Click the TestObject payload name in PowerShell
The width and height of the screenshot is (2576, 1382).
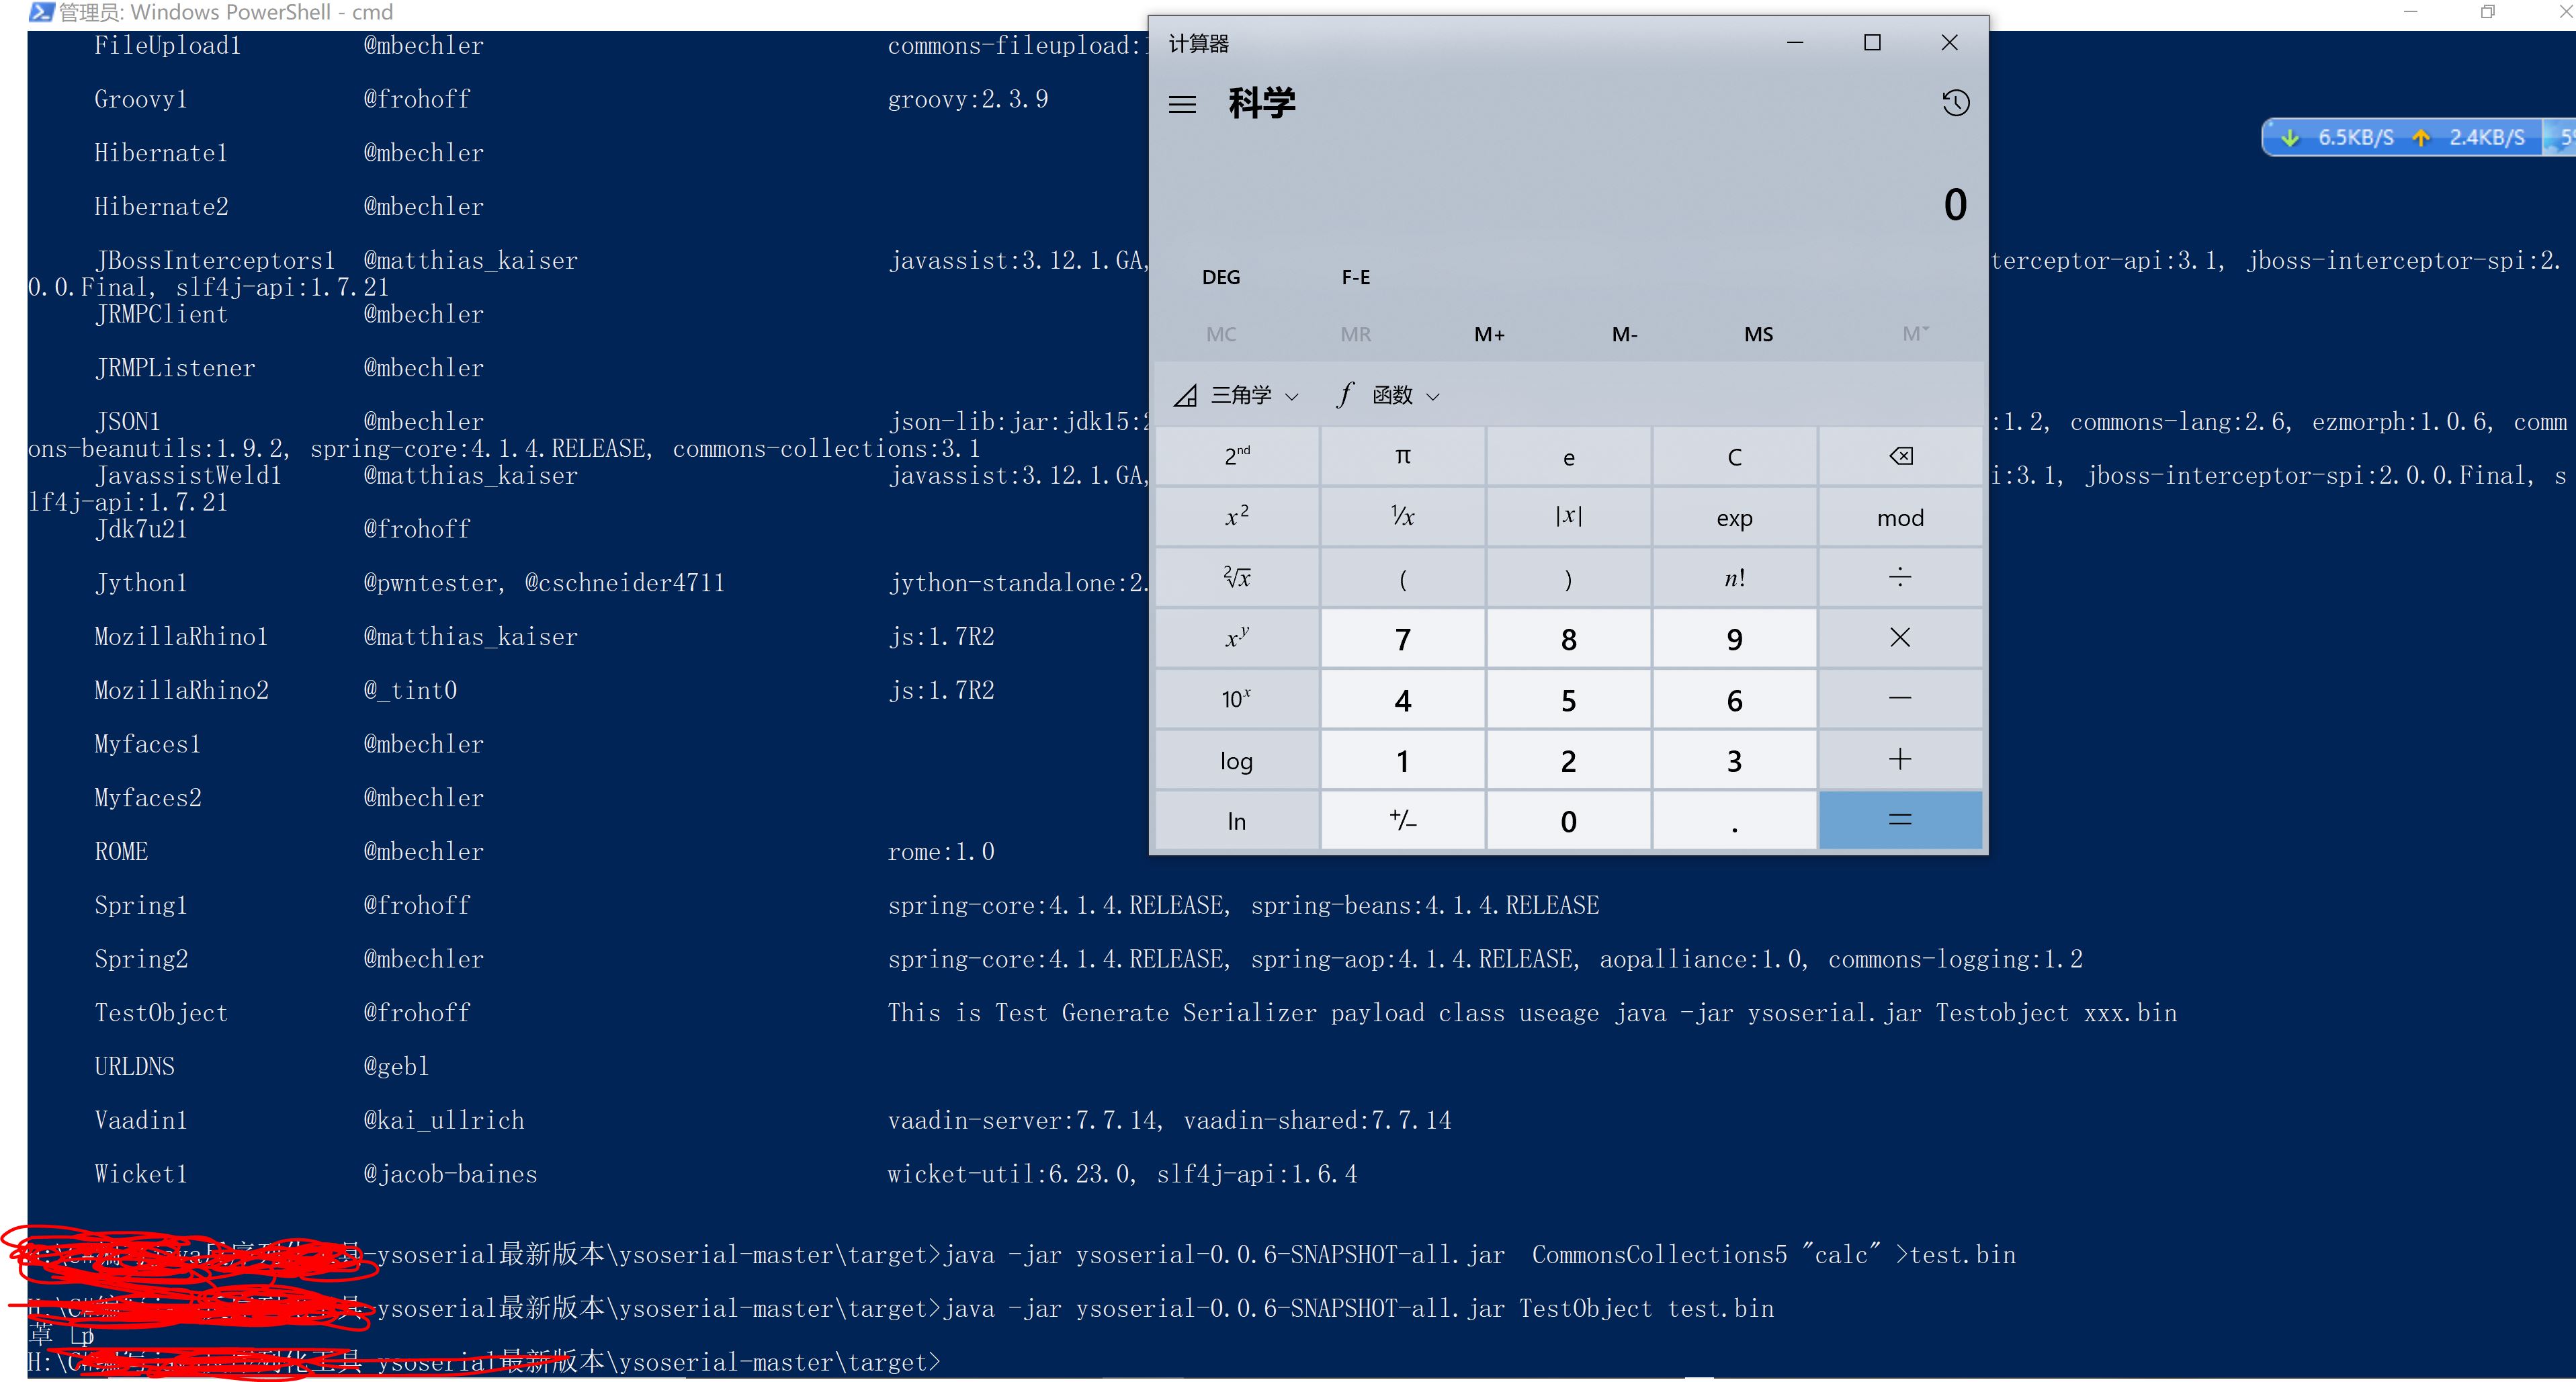pos(161,1013)
